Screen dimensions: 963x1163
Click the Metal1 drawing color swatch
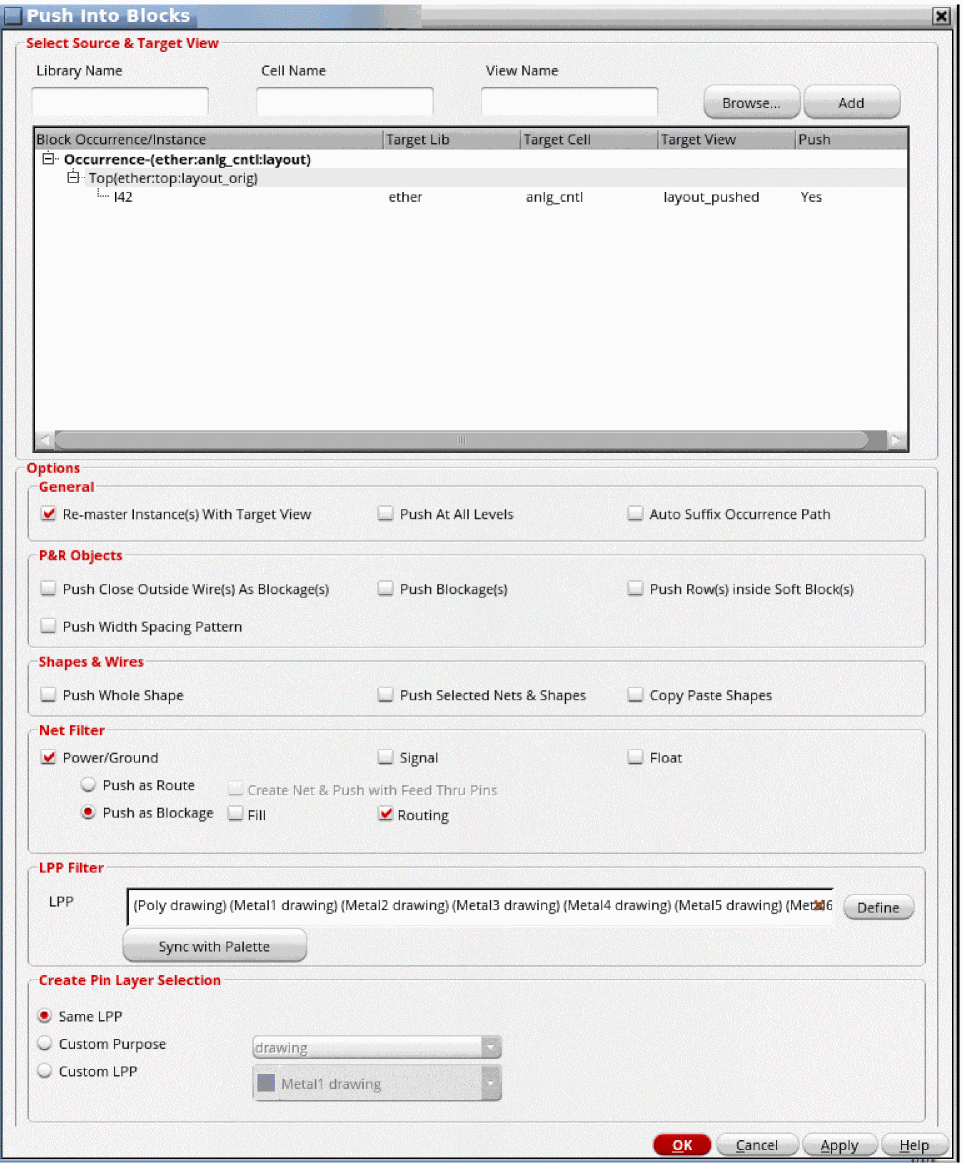(x=266, y=1083)
